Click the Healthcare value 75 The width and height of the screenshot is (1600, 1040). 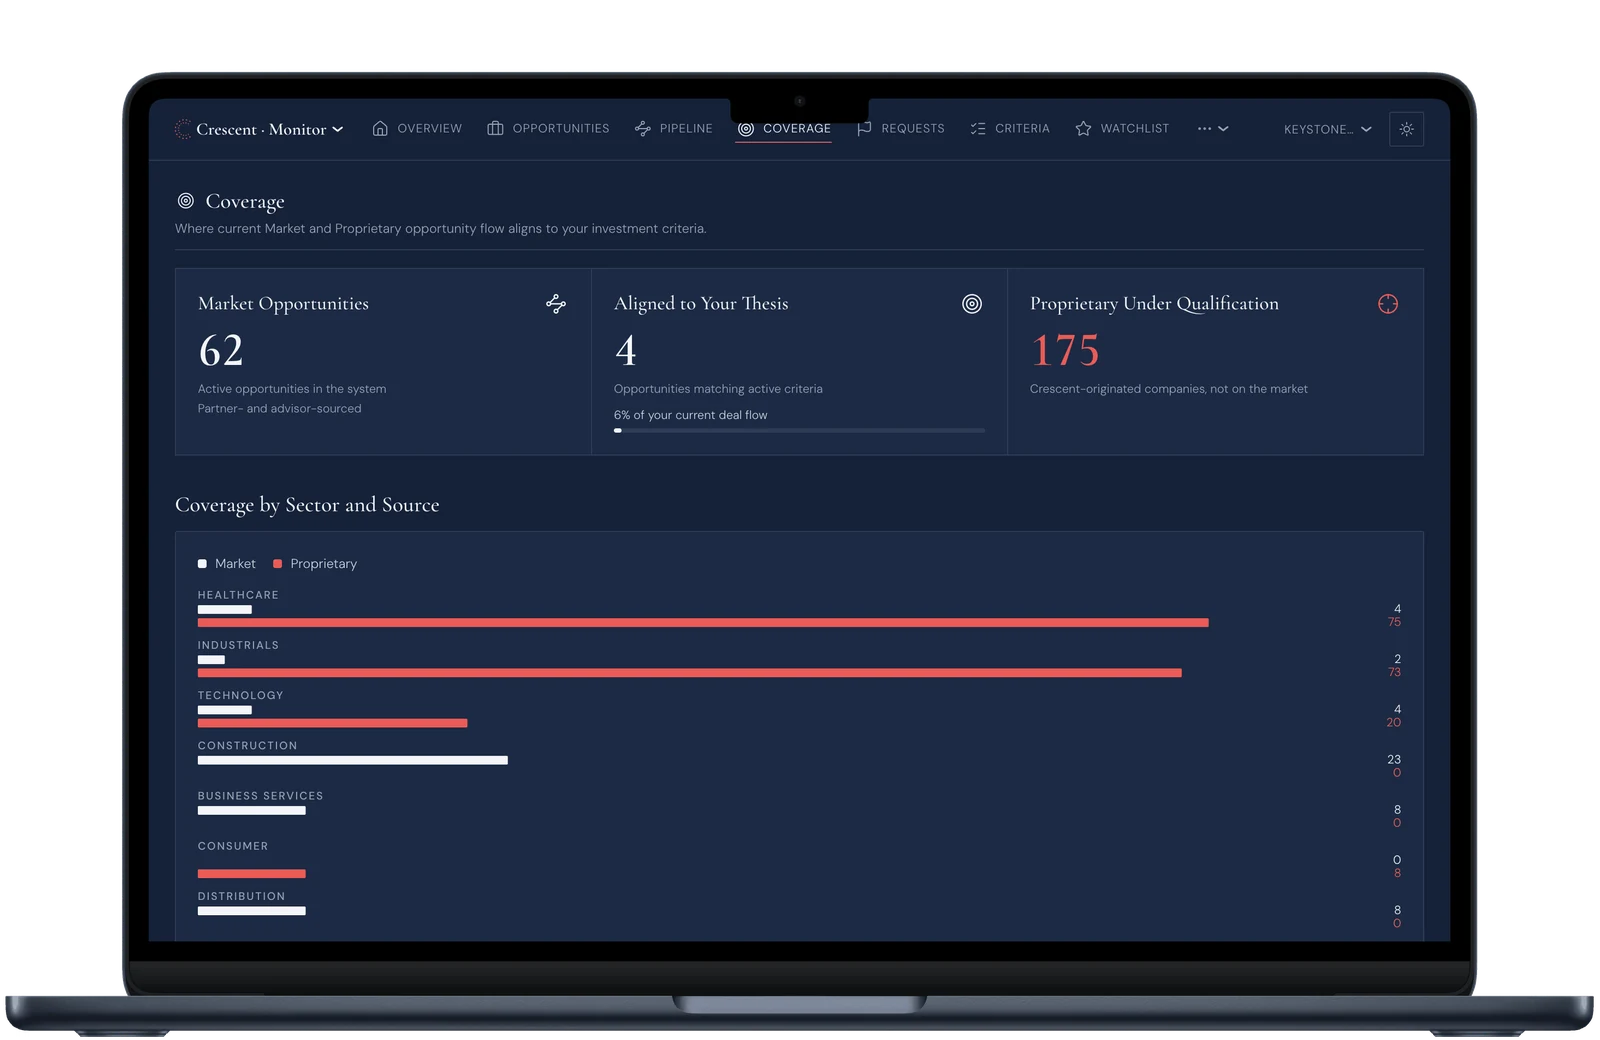point(1394,622)
